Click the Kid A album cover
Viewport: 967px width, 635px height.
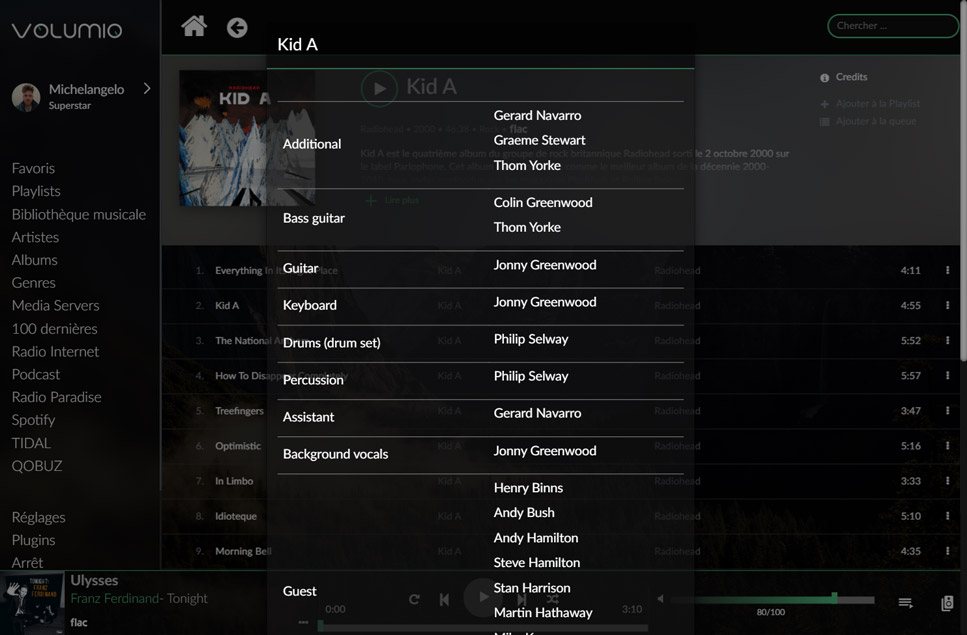pos(222,138)
